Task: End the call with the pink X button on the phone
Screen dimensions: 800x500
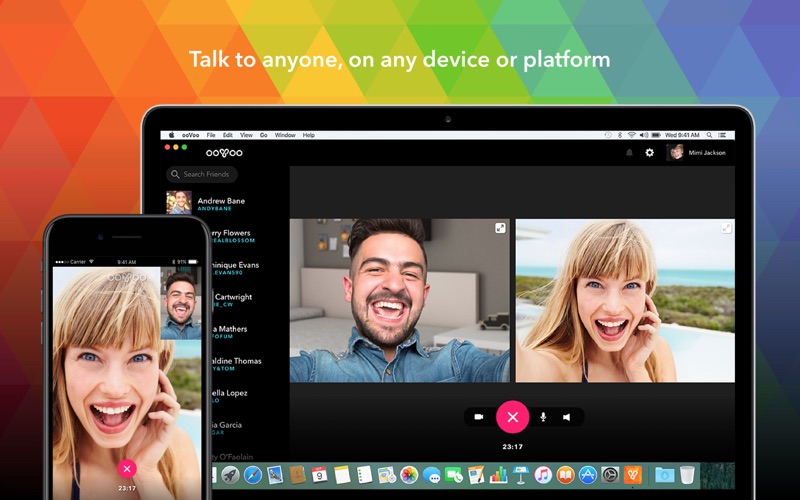Action: (127, 468)
